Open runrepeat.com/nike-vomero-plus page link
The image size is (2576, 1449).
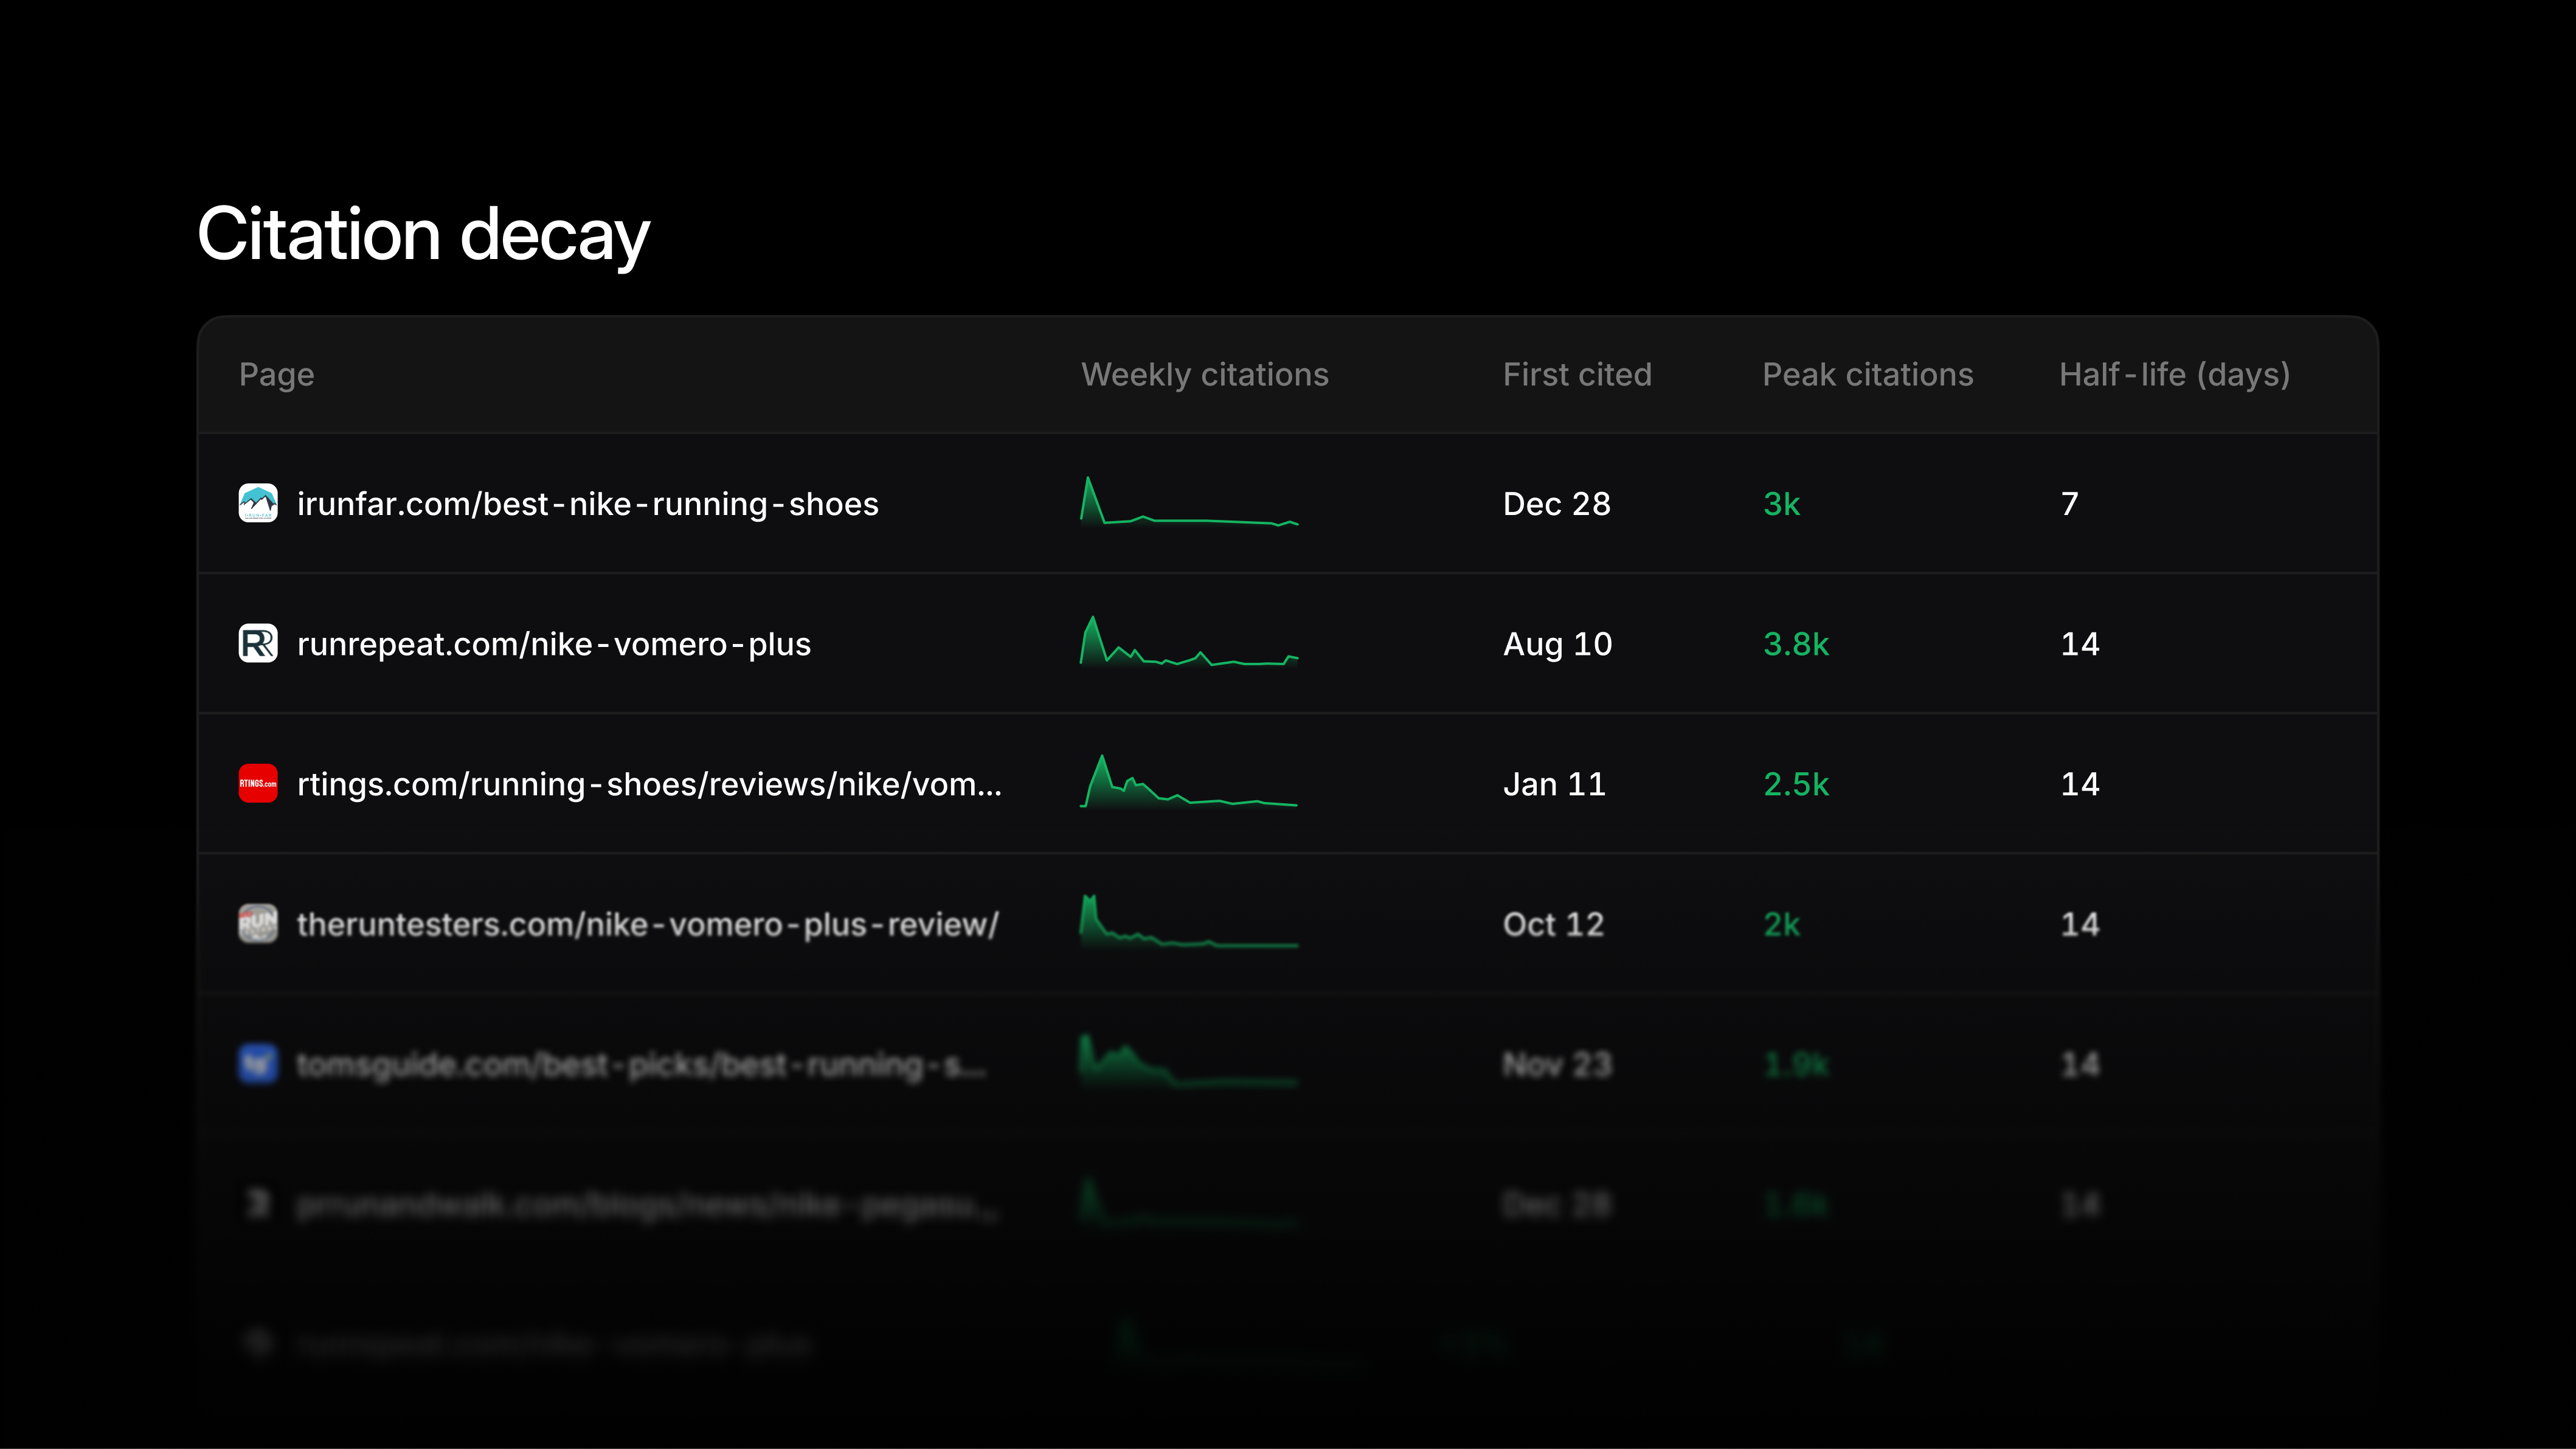pos(554,644)
